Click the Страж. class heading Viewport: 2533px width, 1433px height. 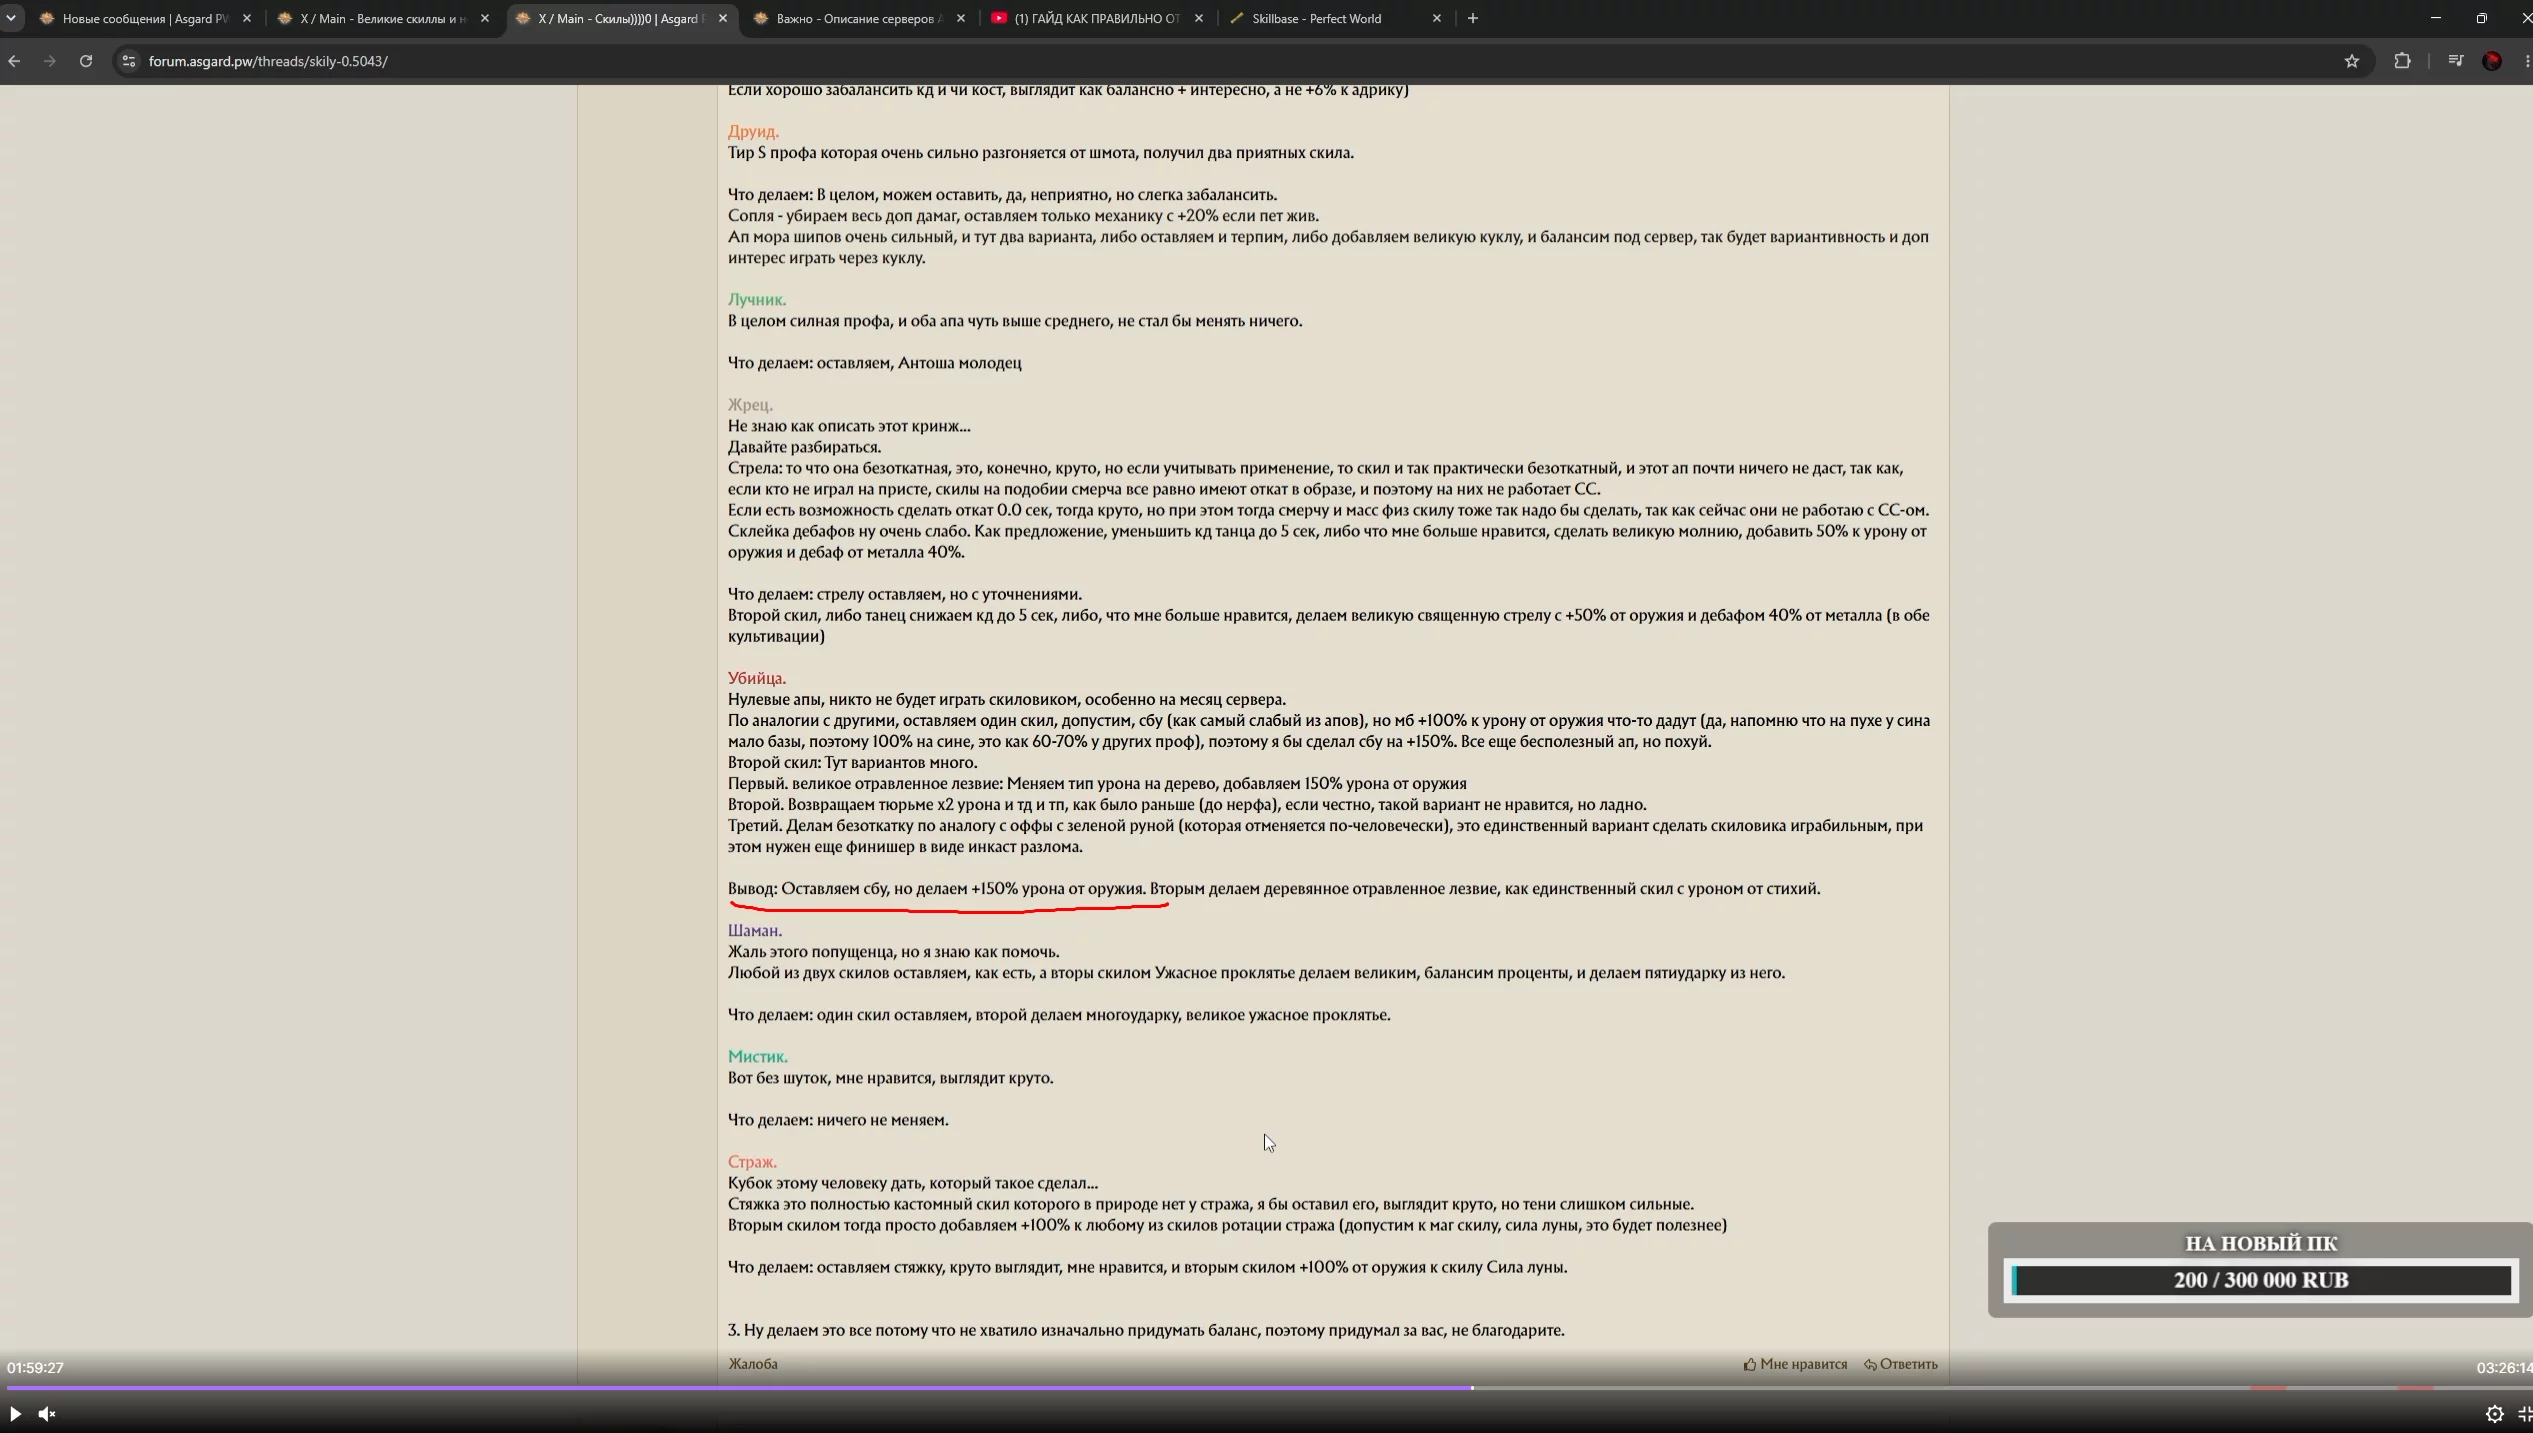tap(752, 1162)
